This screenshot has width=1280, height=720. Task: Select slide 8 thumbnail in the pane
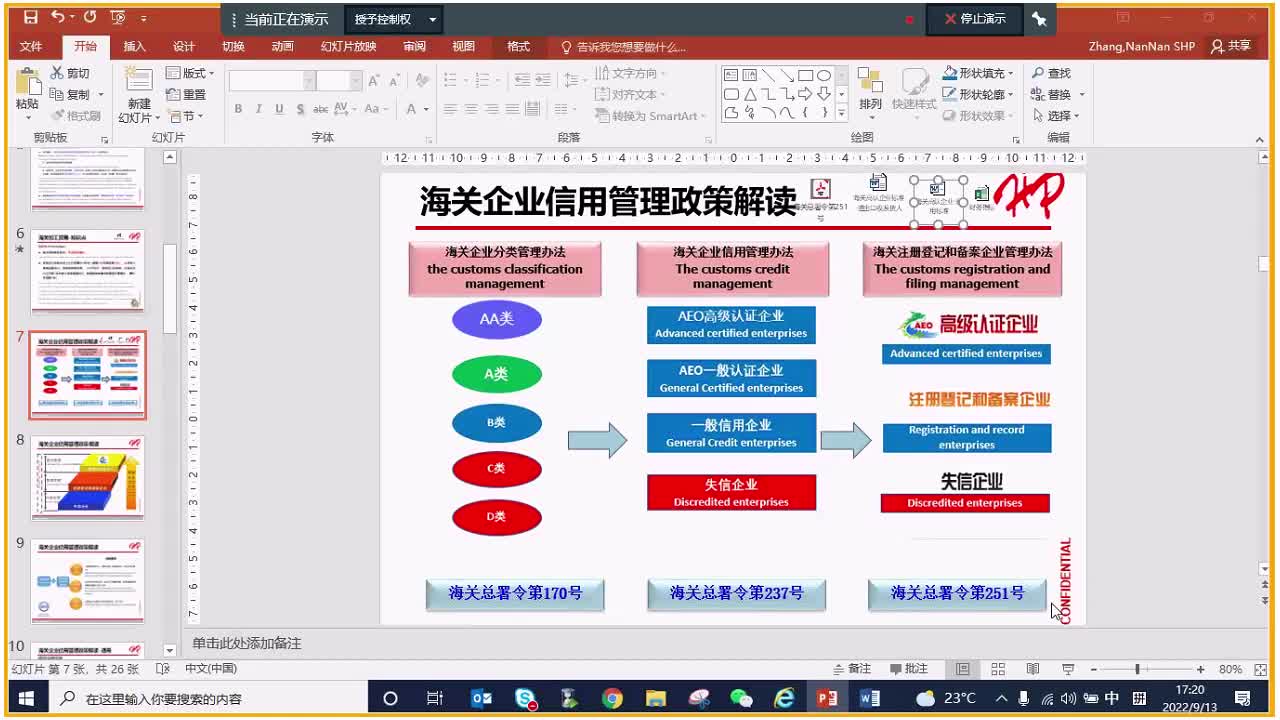pyautogui.click(x=88, y=478)
